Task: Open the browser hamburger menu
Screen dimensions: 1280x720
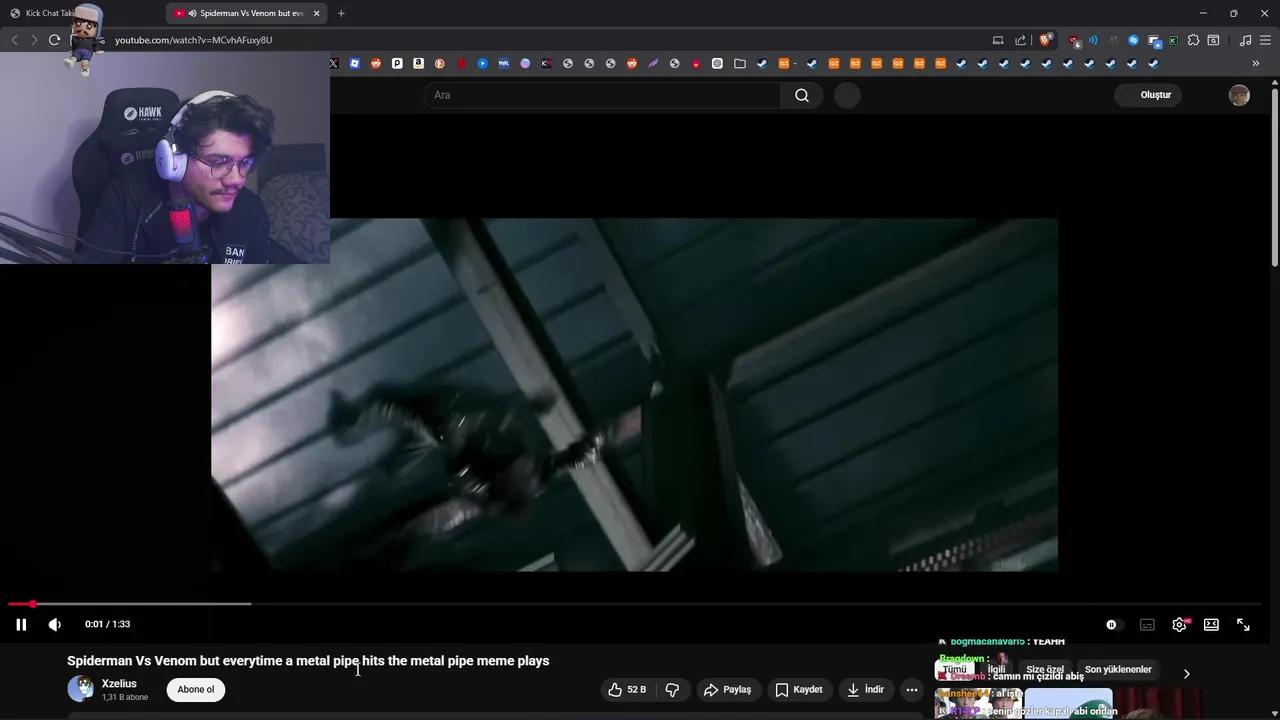Action: tap(1265, 40)
